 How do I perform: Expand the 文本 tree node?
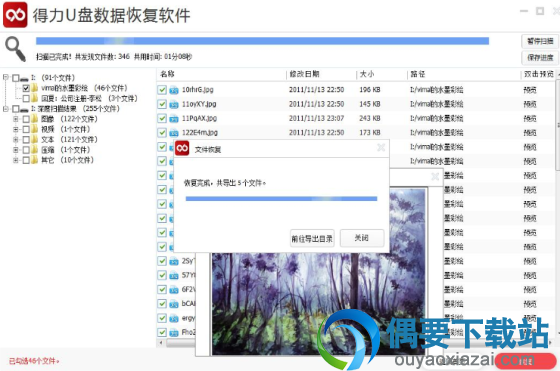pyautogui.click(x=15, y=140)
